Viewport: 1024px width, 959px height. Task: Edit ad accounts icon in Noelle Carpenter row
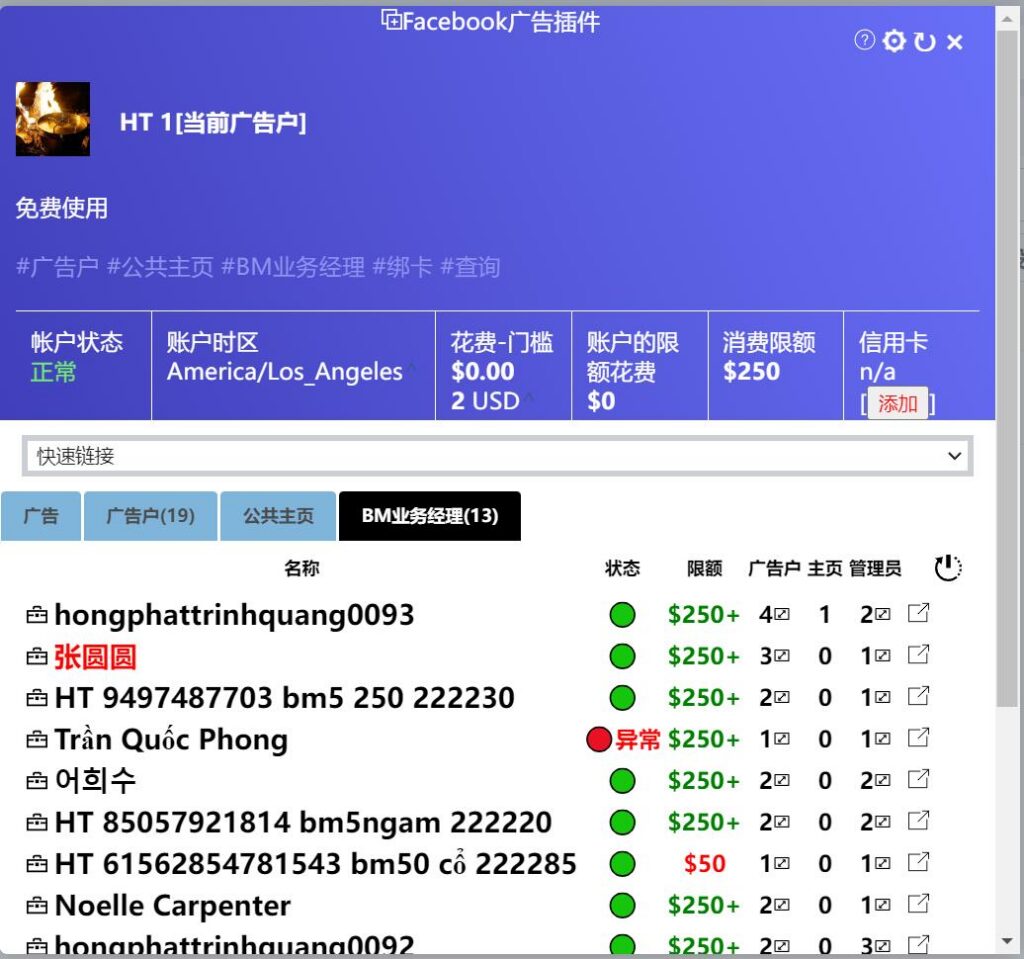(782, 905)
